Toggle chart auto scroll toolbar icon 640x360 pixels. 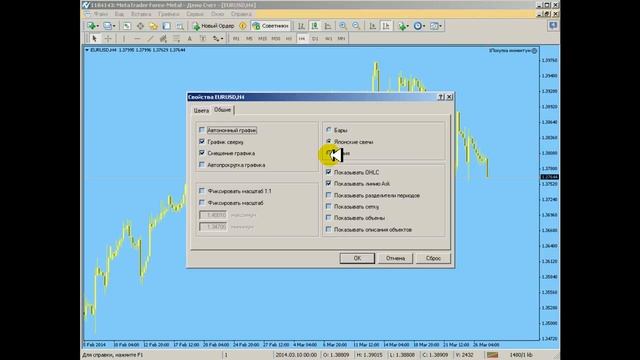pyautogui.click(x=372, y=26)
